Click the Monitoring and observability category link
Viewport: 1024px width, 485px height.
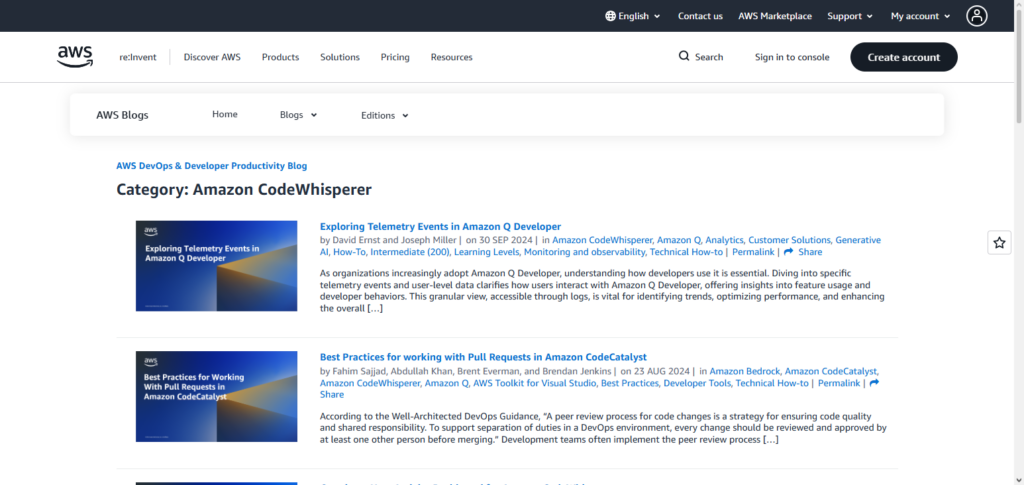point(584,252)
